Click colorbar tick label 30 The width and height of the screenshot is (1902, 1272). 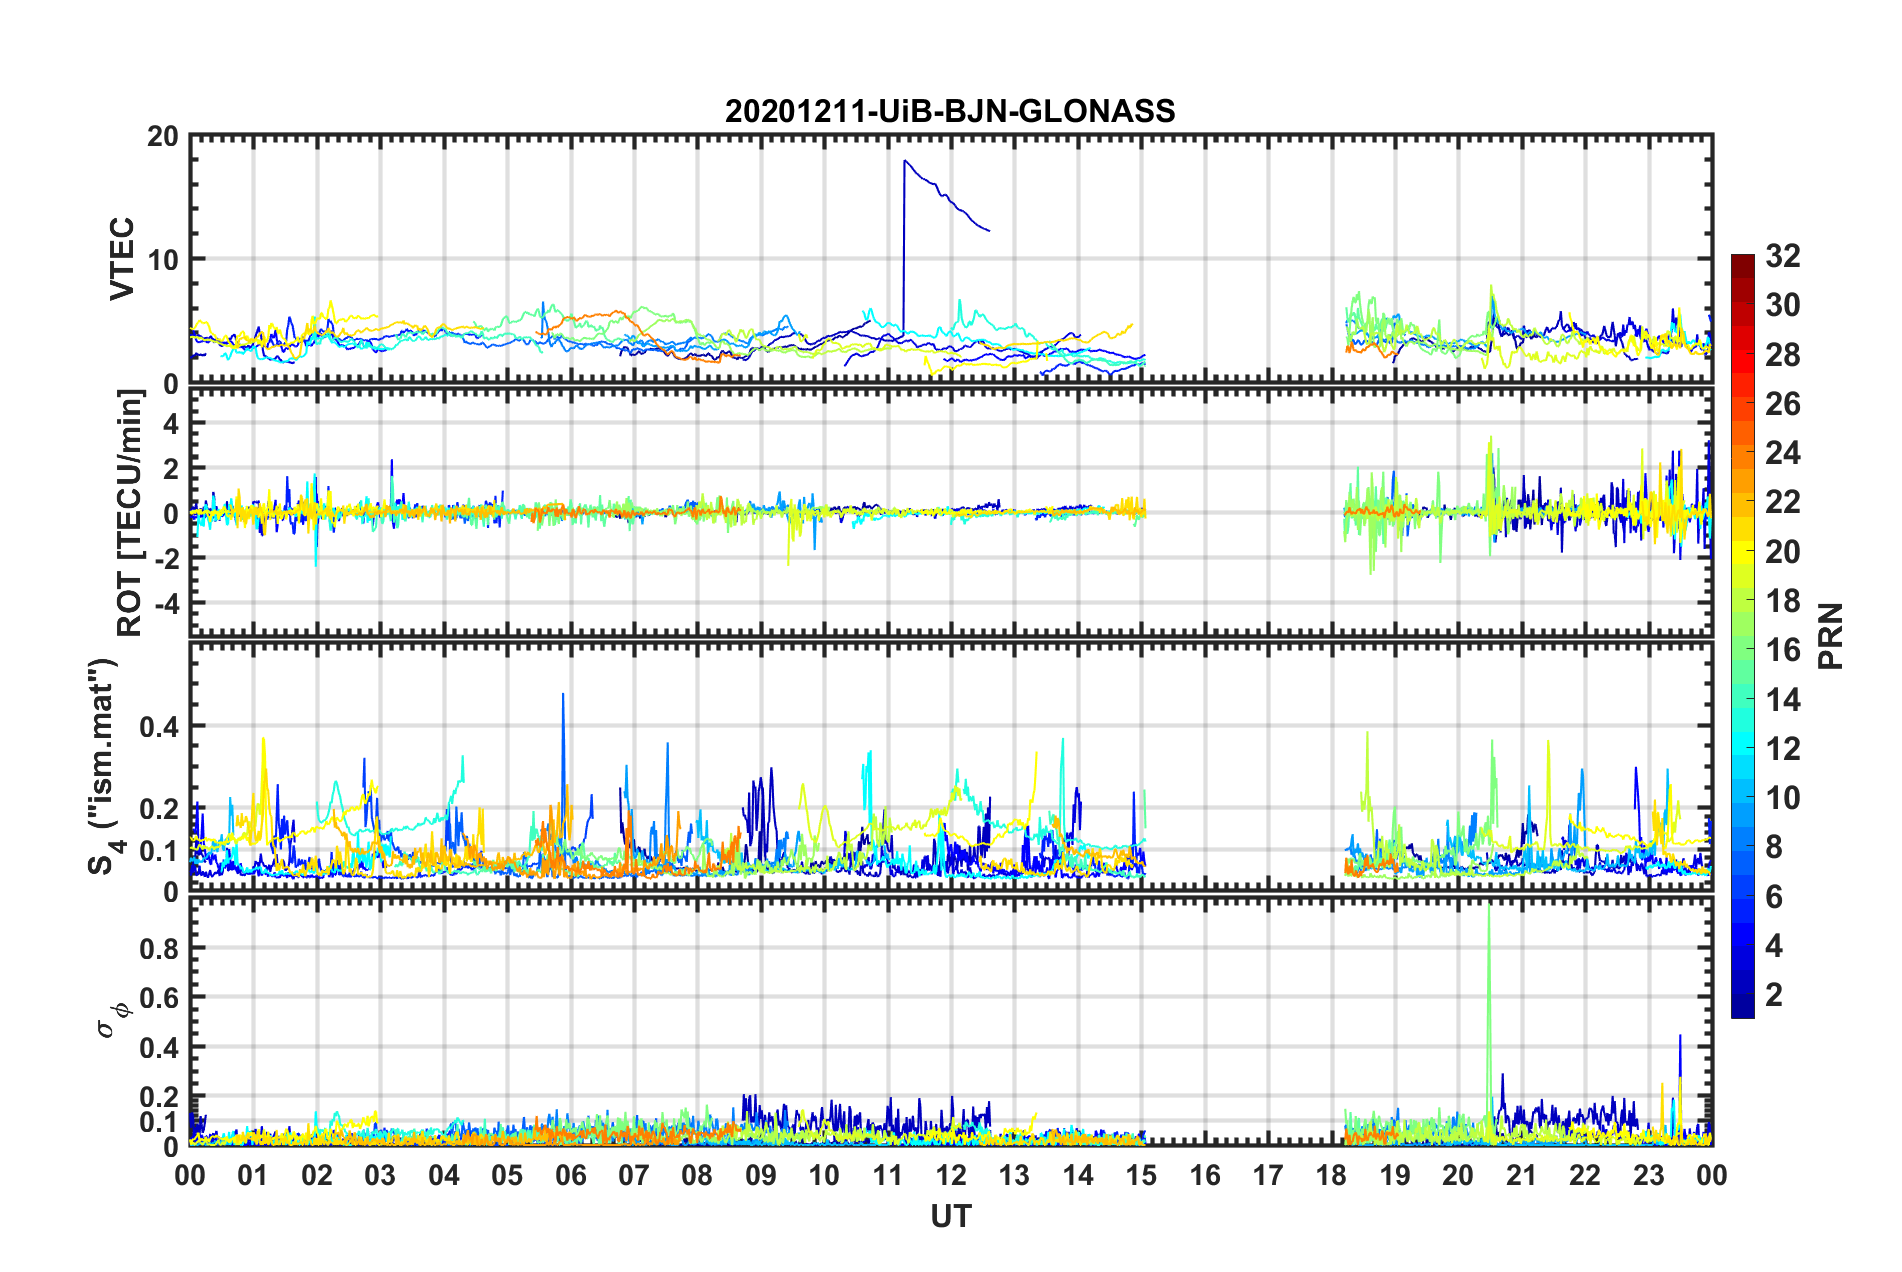[x=1783, y=305]
